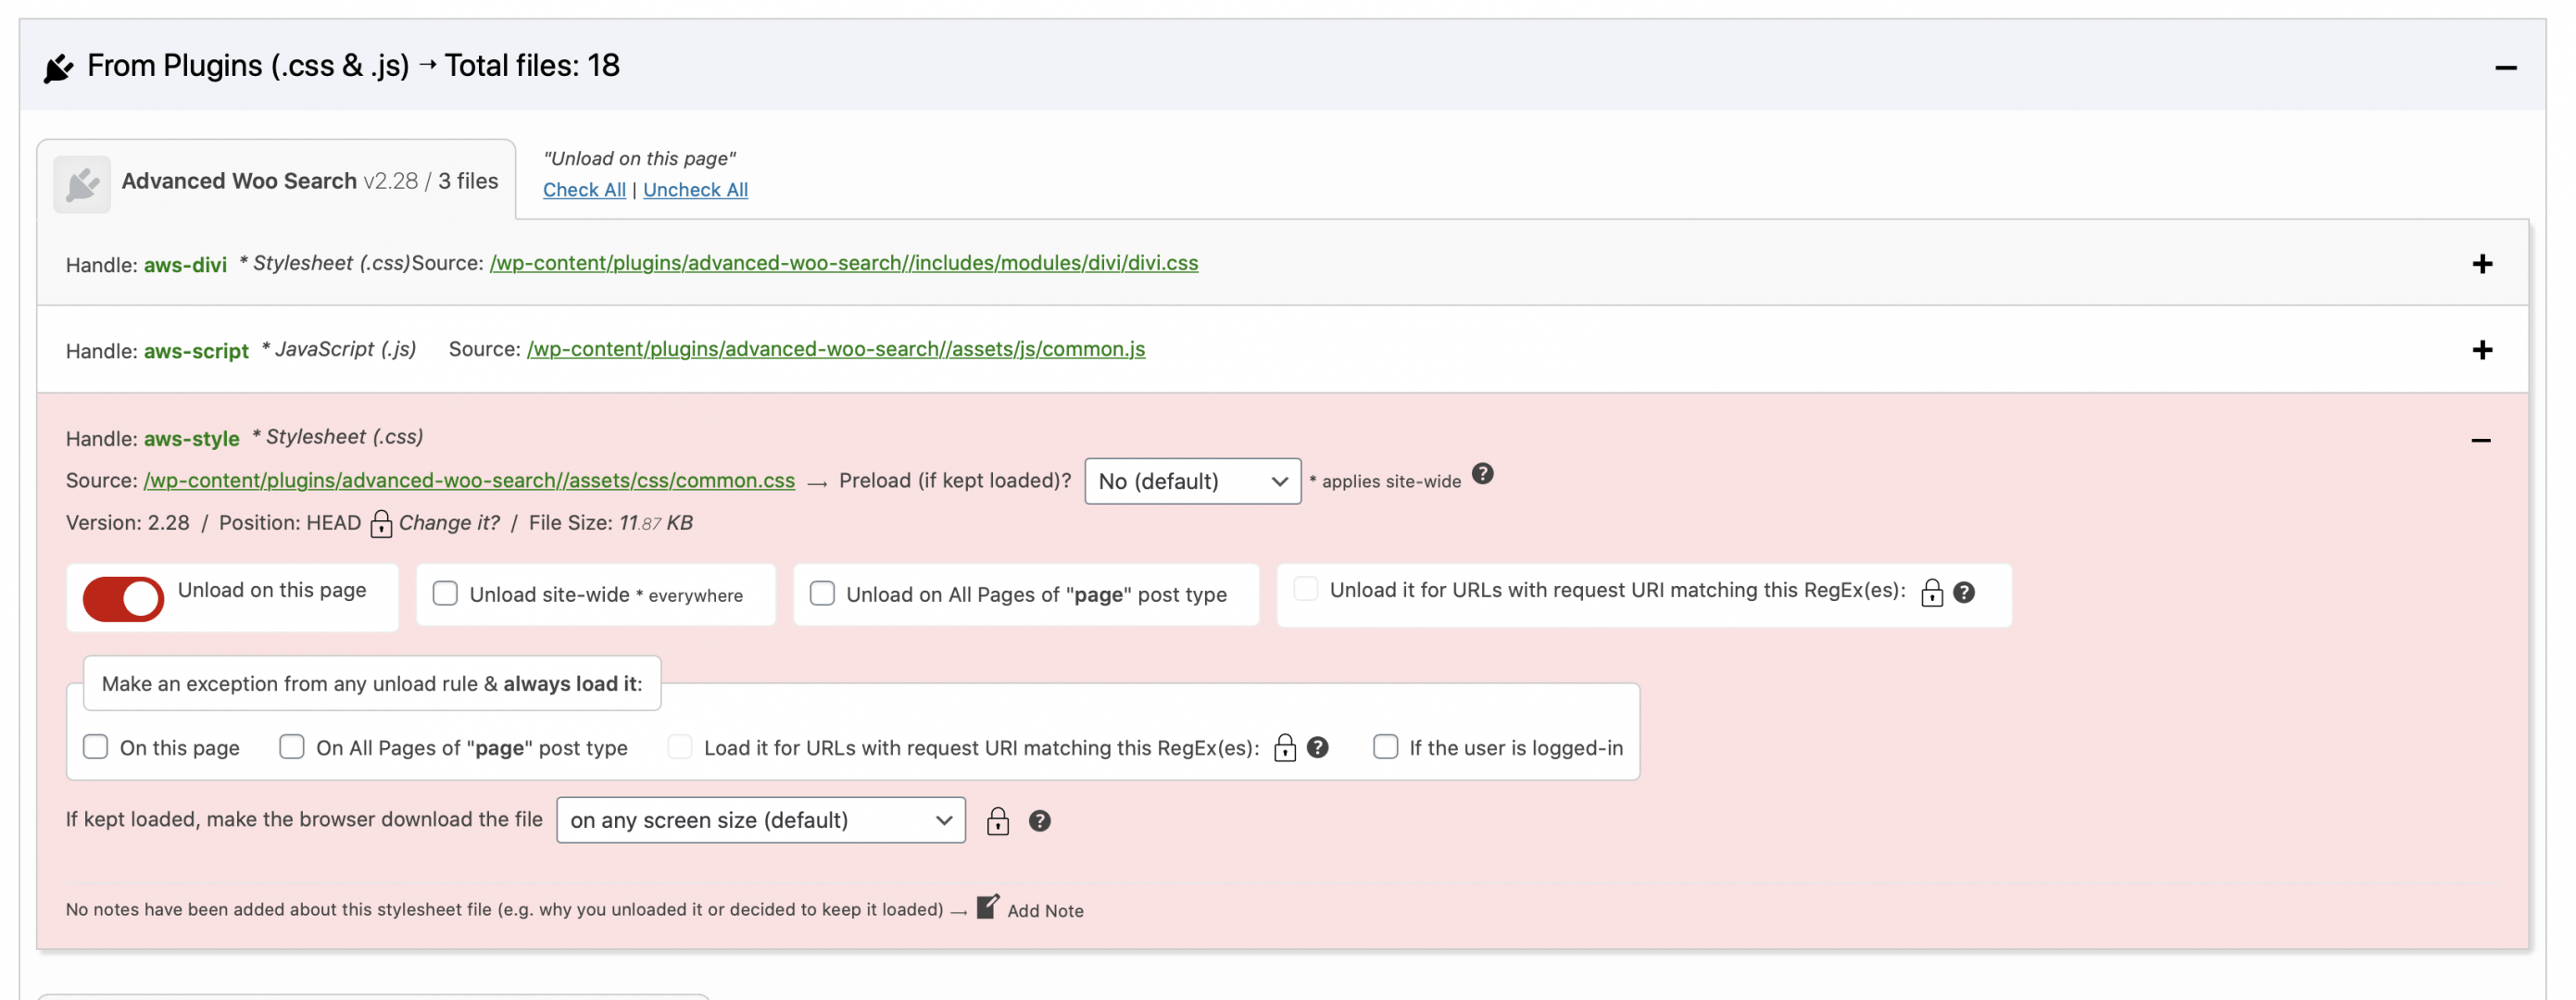Viewport: 2576px width, 1000px height.
Task: Click the File Size: 11.87 KB text
Action: [610, 523]
